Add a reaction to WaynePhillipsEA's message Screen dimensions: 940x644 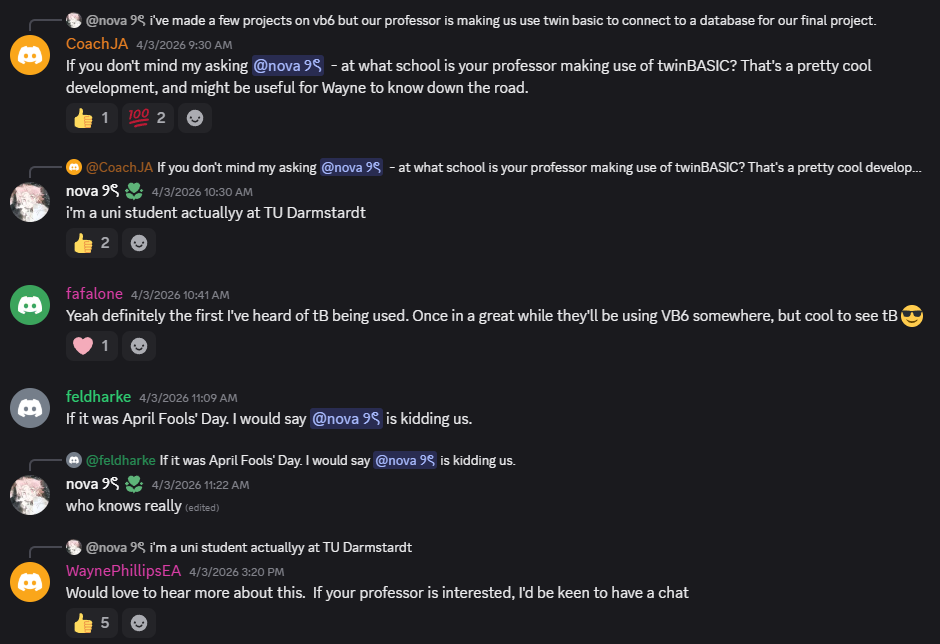[139, 623]
